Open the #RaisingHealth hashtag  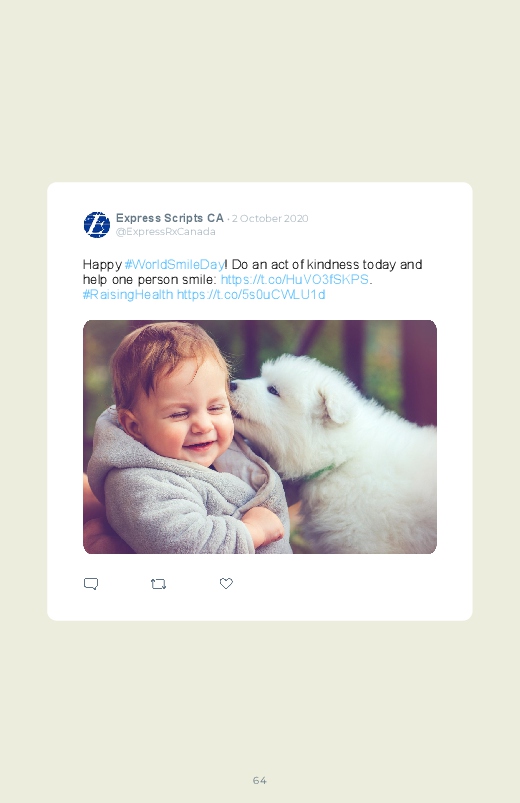(128, 294)
